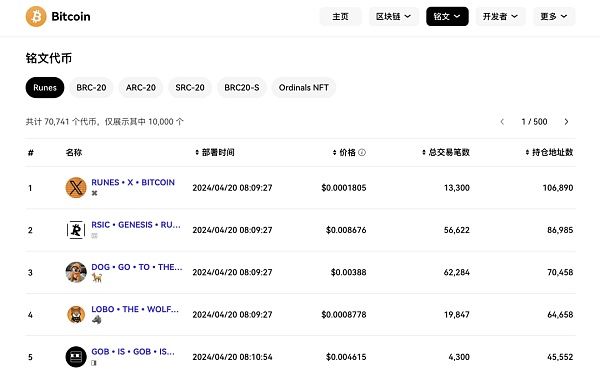Viewport: 600px width, 376px height.
Task: Sort by 价格 column
Action: click(x=344, y=152)
